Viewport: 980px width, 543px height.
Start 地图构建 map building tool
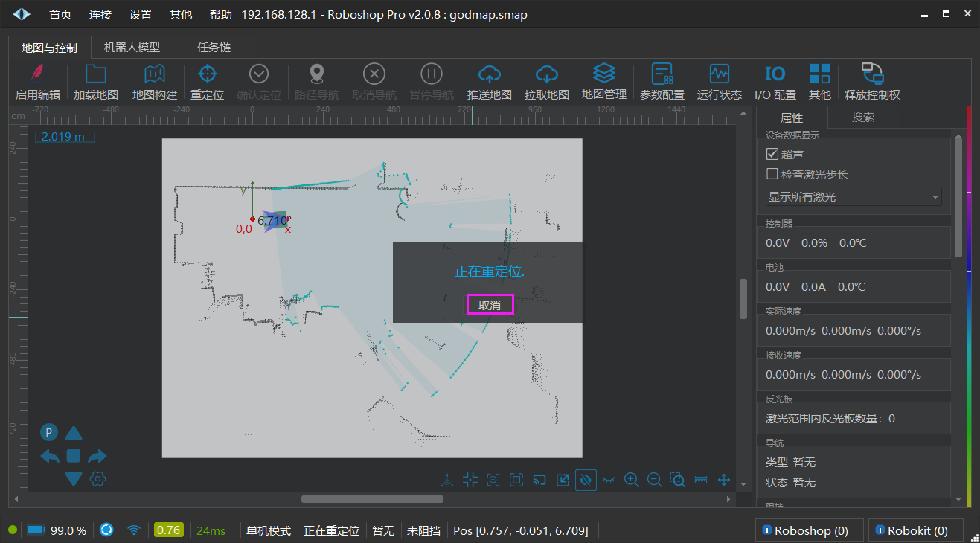point(154,74)
